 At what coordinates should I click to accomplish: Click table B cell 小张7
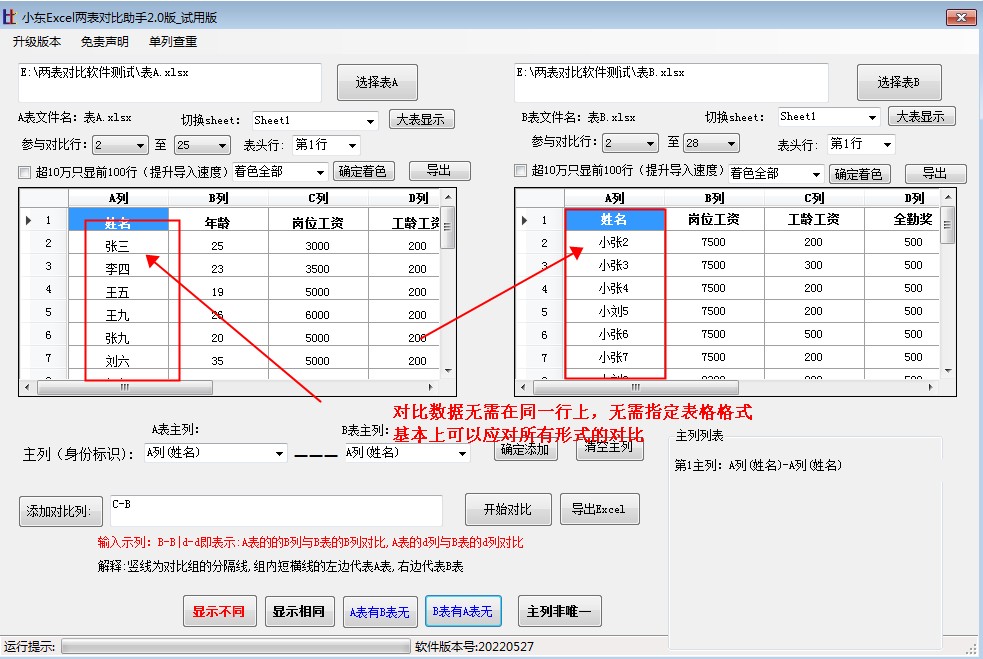coord(614,357)
